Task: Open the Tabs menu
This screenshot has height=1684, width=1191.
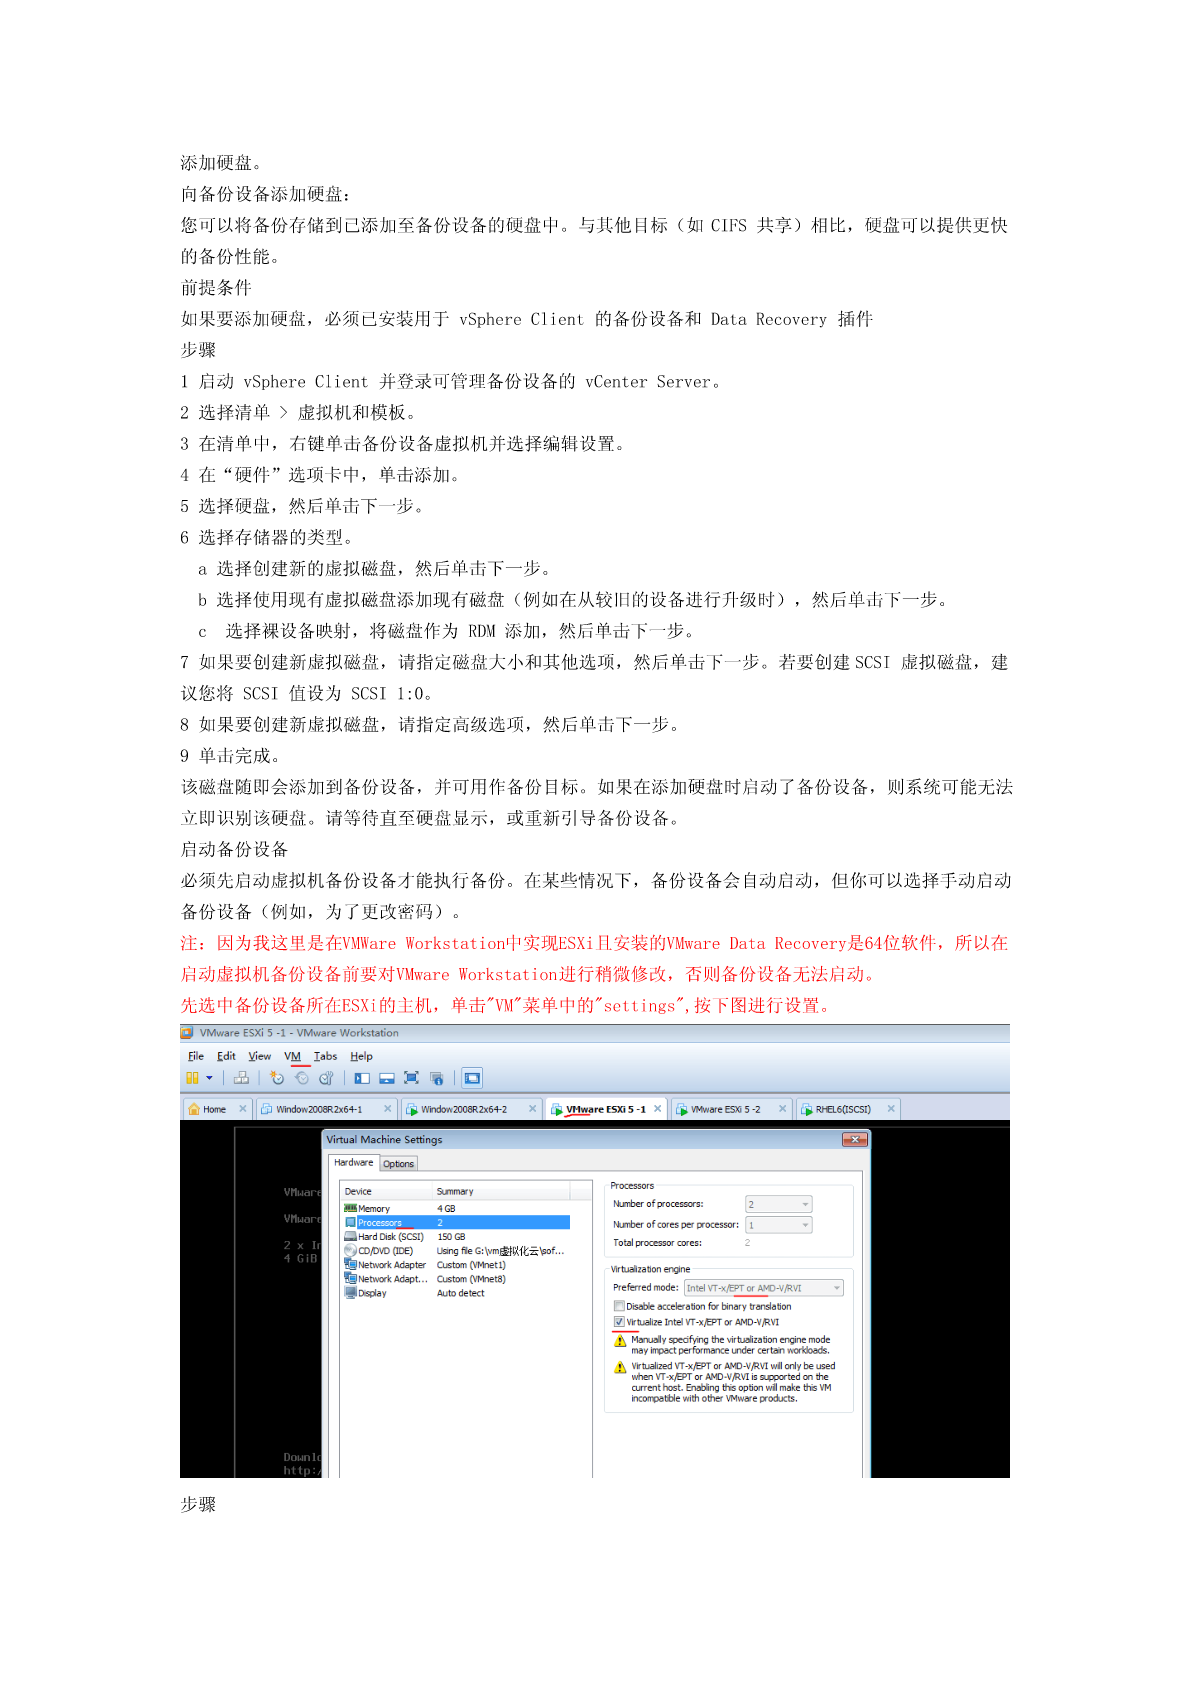Action: pos(325,1056)
